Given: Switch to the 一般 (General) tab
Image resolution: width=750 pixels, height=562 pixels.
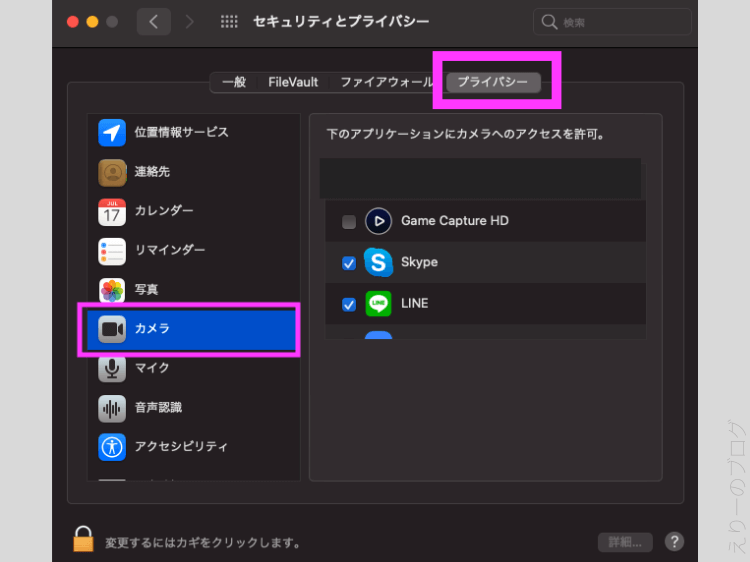Looking at the screenshot, I should click(x=233, y=82).
